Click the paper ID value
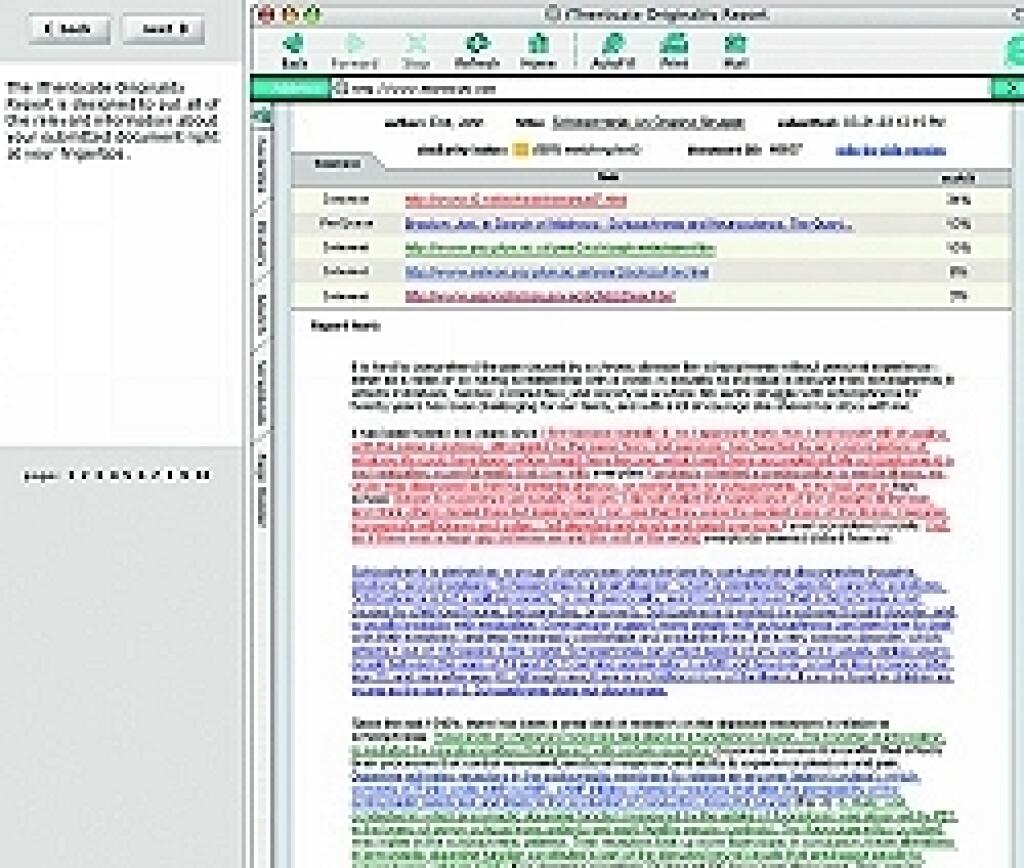 point(785,150)
